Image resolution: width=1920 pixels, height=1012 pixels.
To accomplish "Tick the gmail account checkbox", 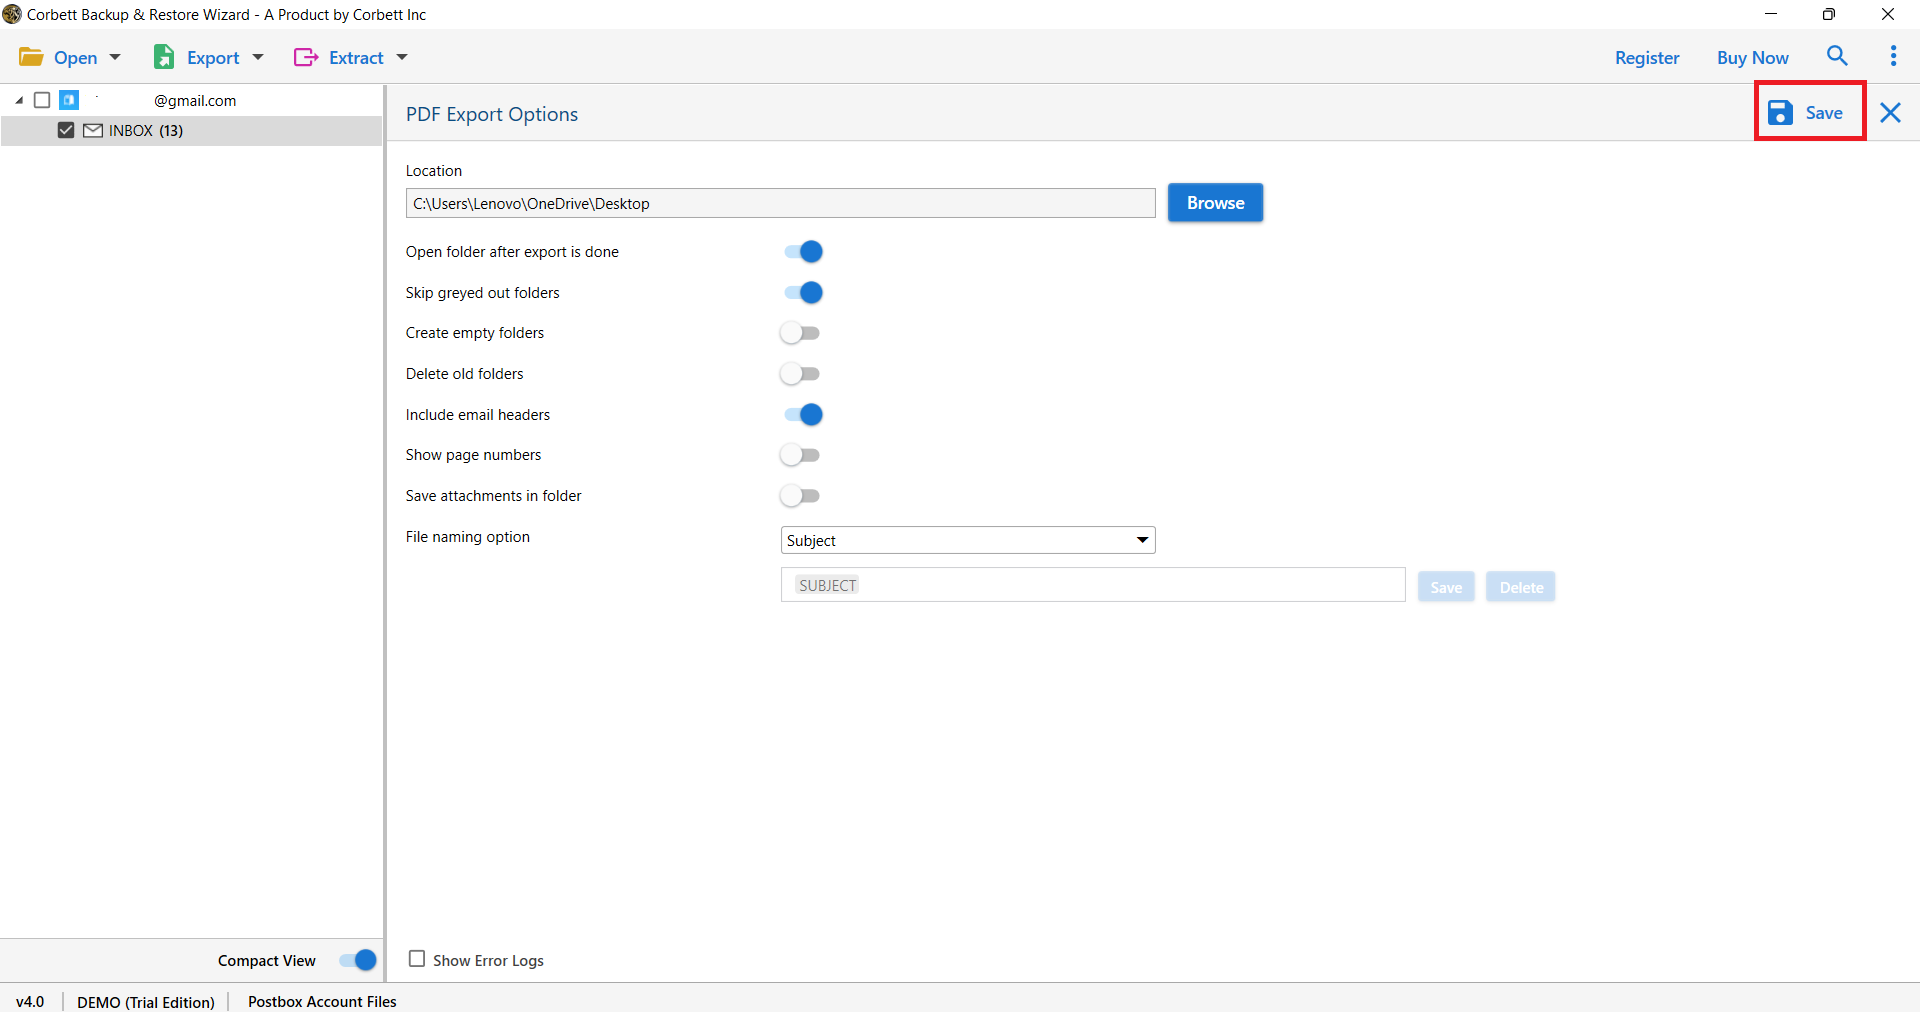I will tap(42, 100).
